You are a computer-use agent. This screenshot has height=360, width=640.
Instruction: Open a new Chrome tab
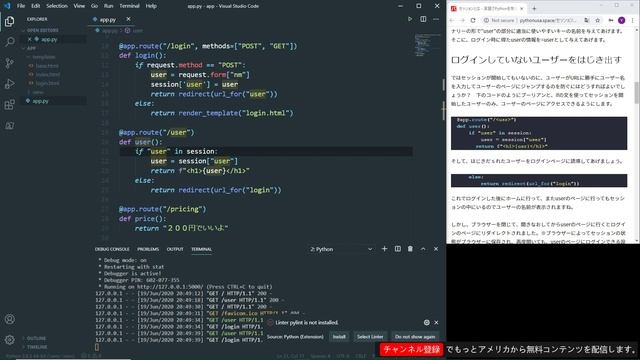[x=534, y=8]
